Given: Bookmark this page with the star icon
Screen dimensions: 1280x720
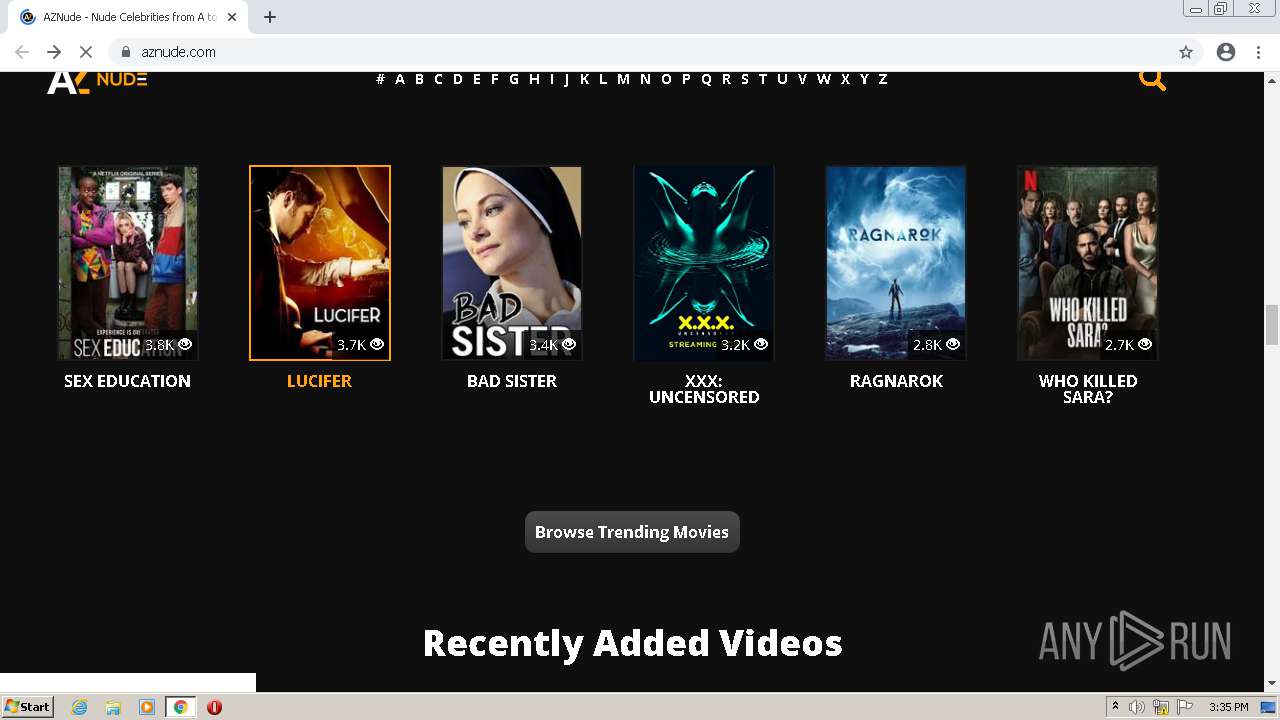Looking at the screenshot, I should click(1186, 52).
